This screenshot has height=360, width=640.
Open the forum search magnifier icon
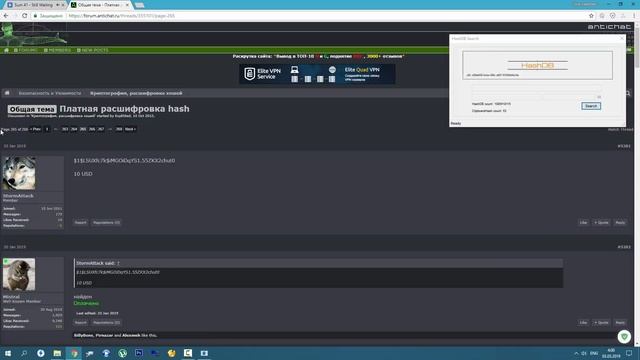coord(628,93)
